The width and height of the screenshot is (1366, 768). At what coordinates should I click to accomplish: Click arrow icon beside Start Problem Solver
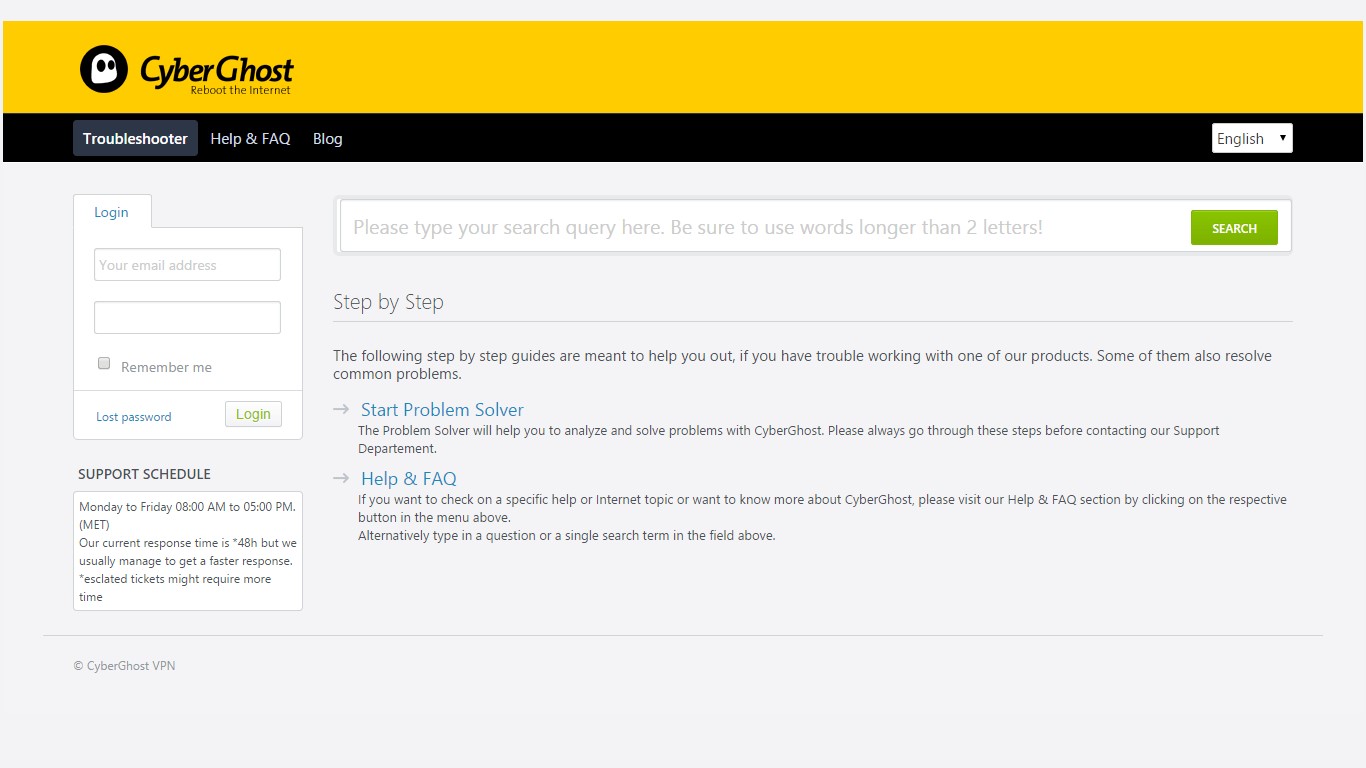[x=341, y=409]
